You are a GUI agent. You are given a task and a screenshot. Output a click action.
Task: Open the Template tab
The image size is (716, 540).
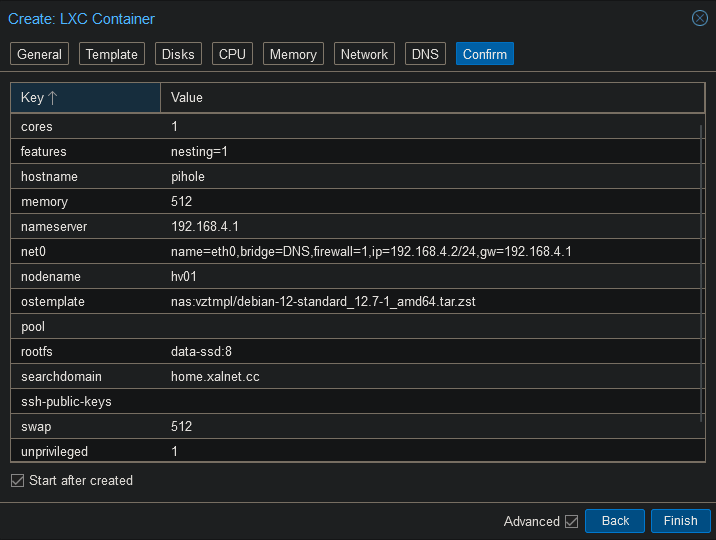click(x=111, y=54)
